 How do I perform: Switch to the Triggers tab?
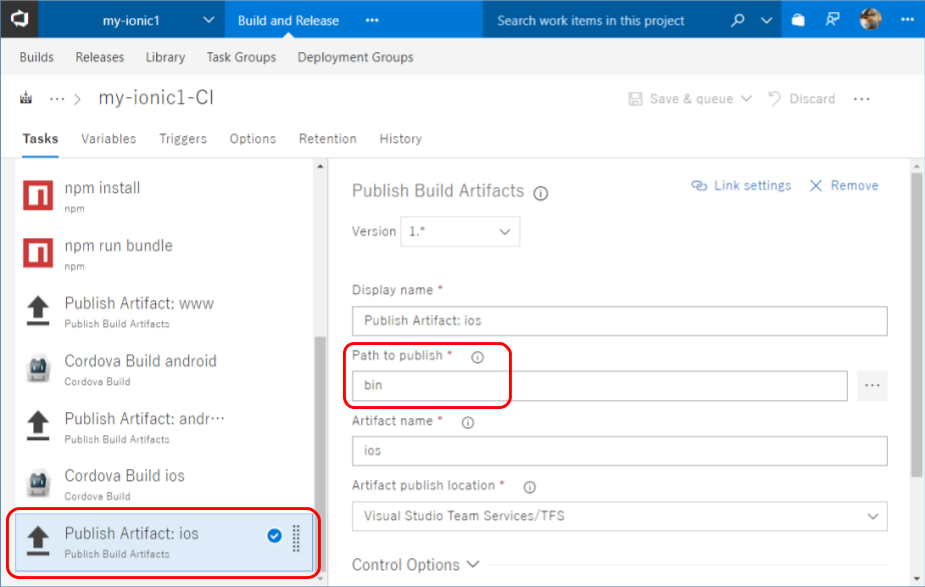[183, 139]
